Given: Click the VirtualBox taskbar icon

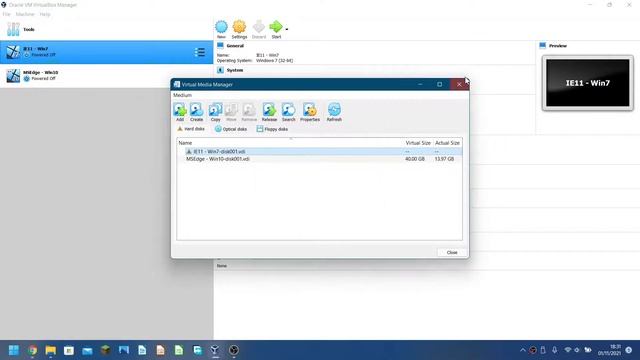Looking at the screenshot, I should [215, 350].
